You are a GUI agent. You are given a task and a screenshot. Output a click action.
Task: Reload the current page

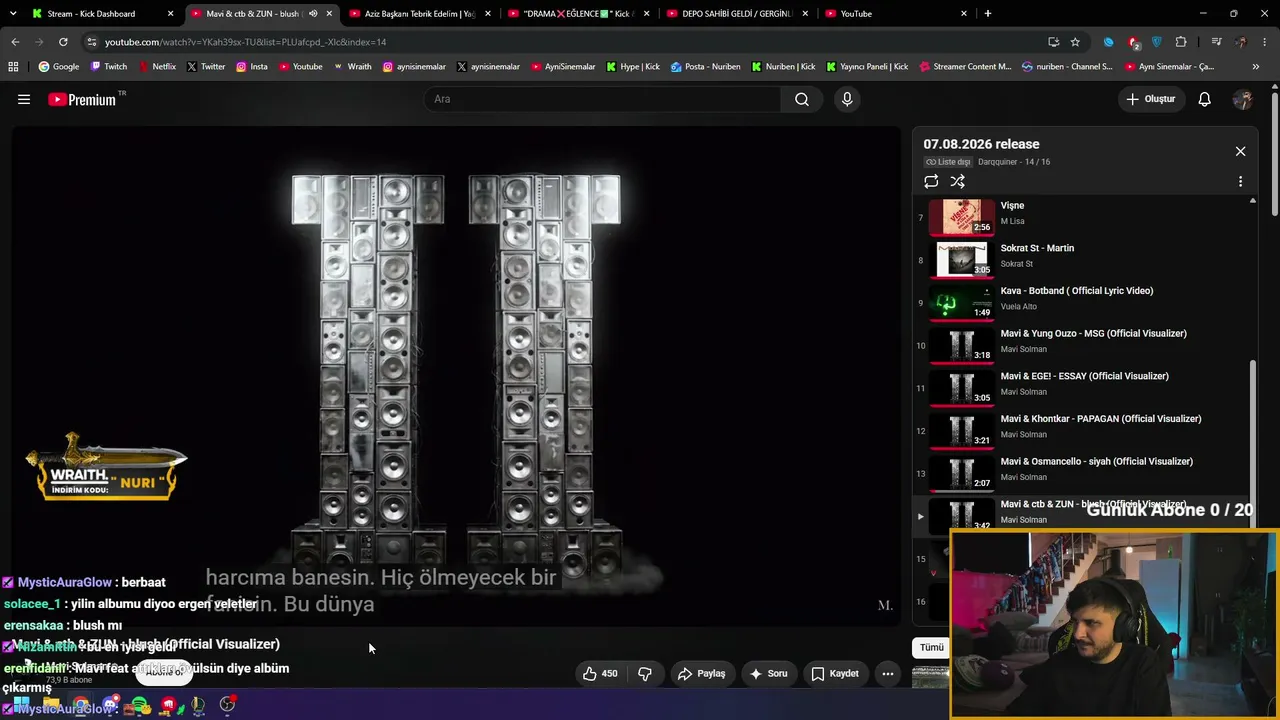(x=63, y=42)
